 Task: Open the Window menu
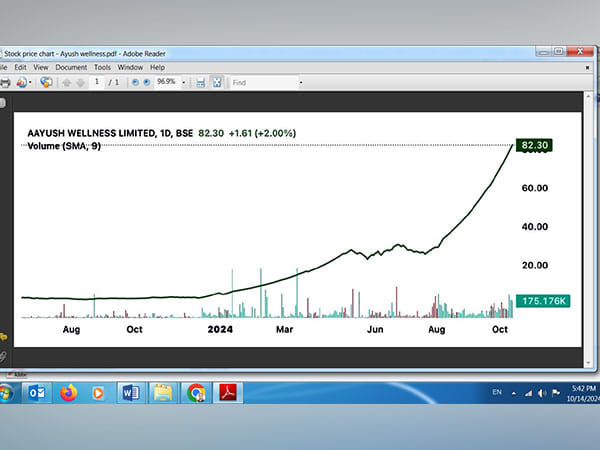point(130,67)
